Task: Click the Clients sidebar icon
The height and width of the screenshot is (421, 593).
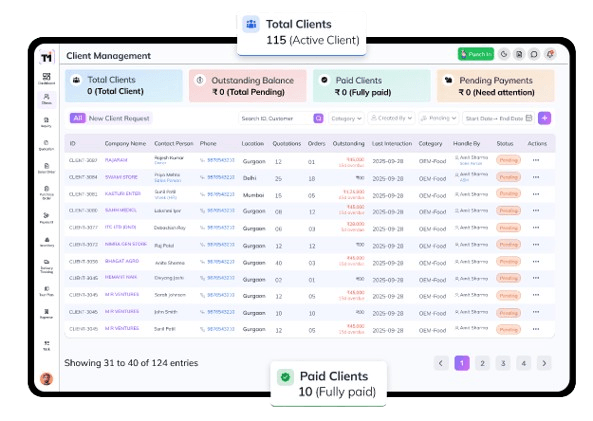Action: [x=47, y=99]
